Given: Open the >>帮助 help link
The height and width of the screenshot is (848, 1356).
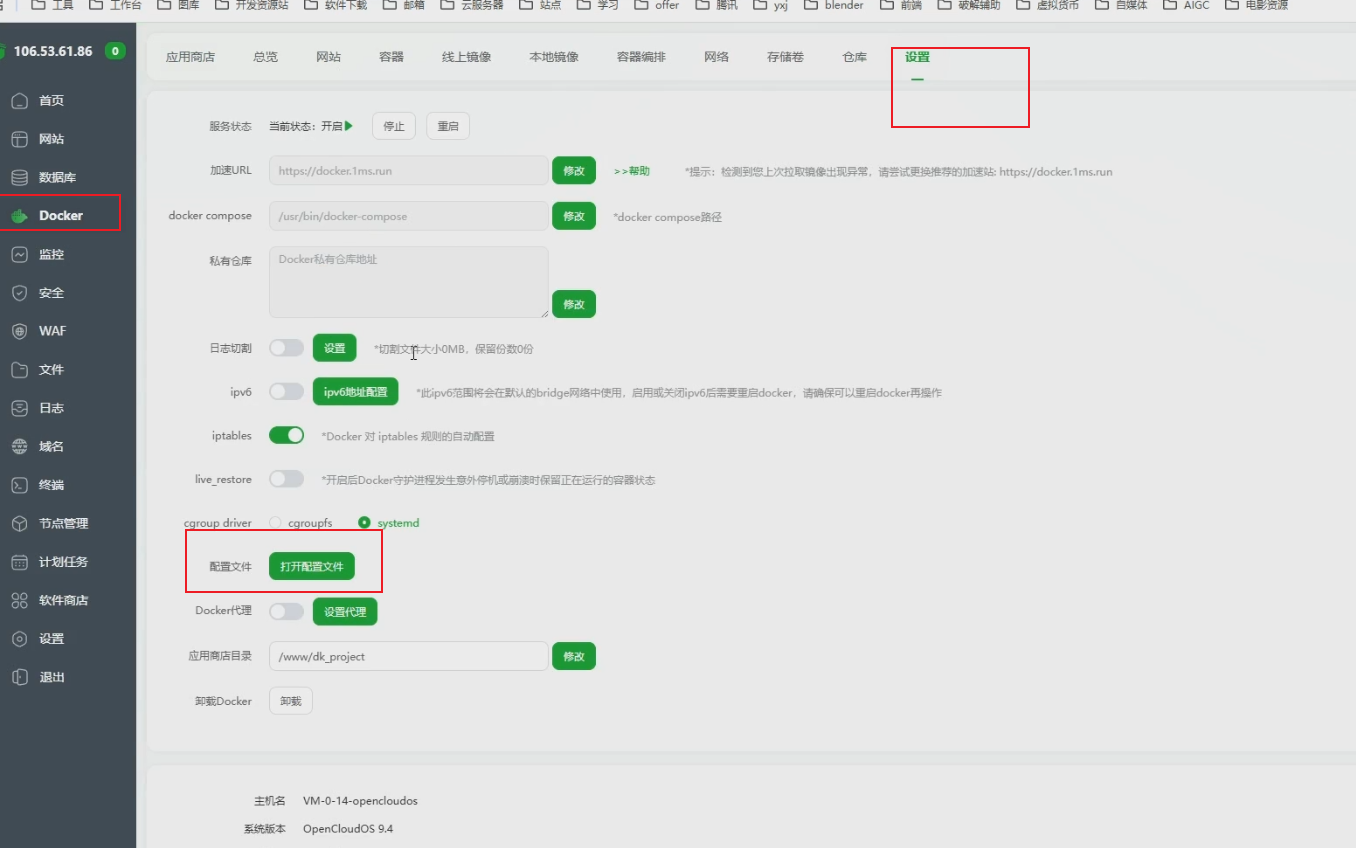Looking at the screenshot, I should pyautogui.click(x=631, y=171).
